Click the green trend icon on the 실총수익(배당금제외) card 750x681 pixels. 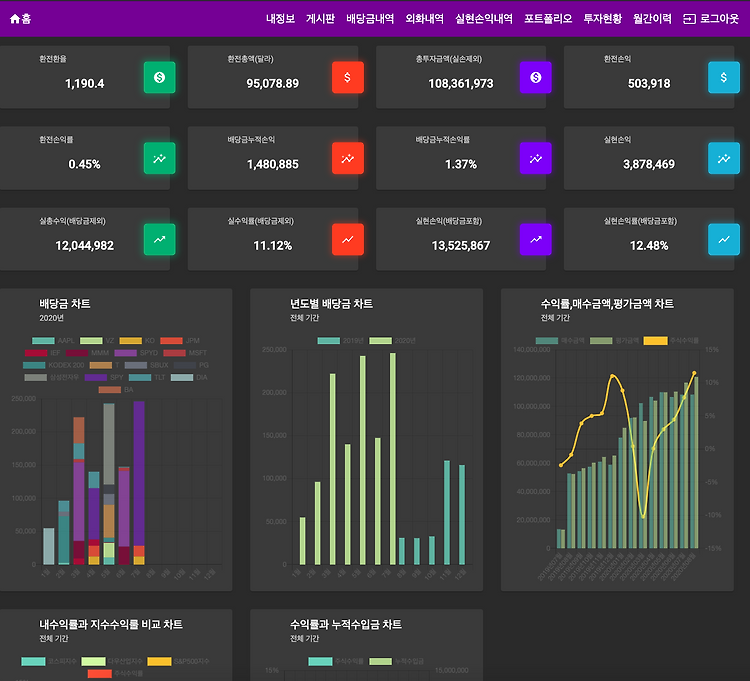(159, 240)
